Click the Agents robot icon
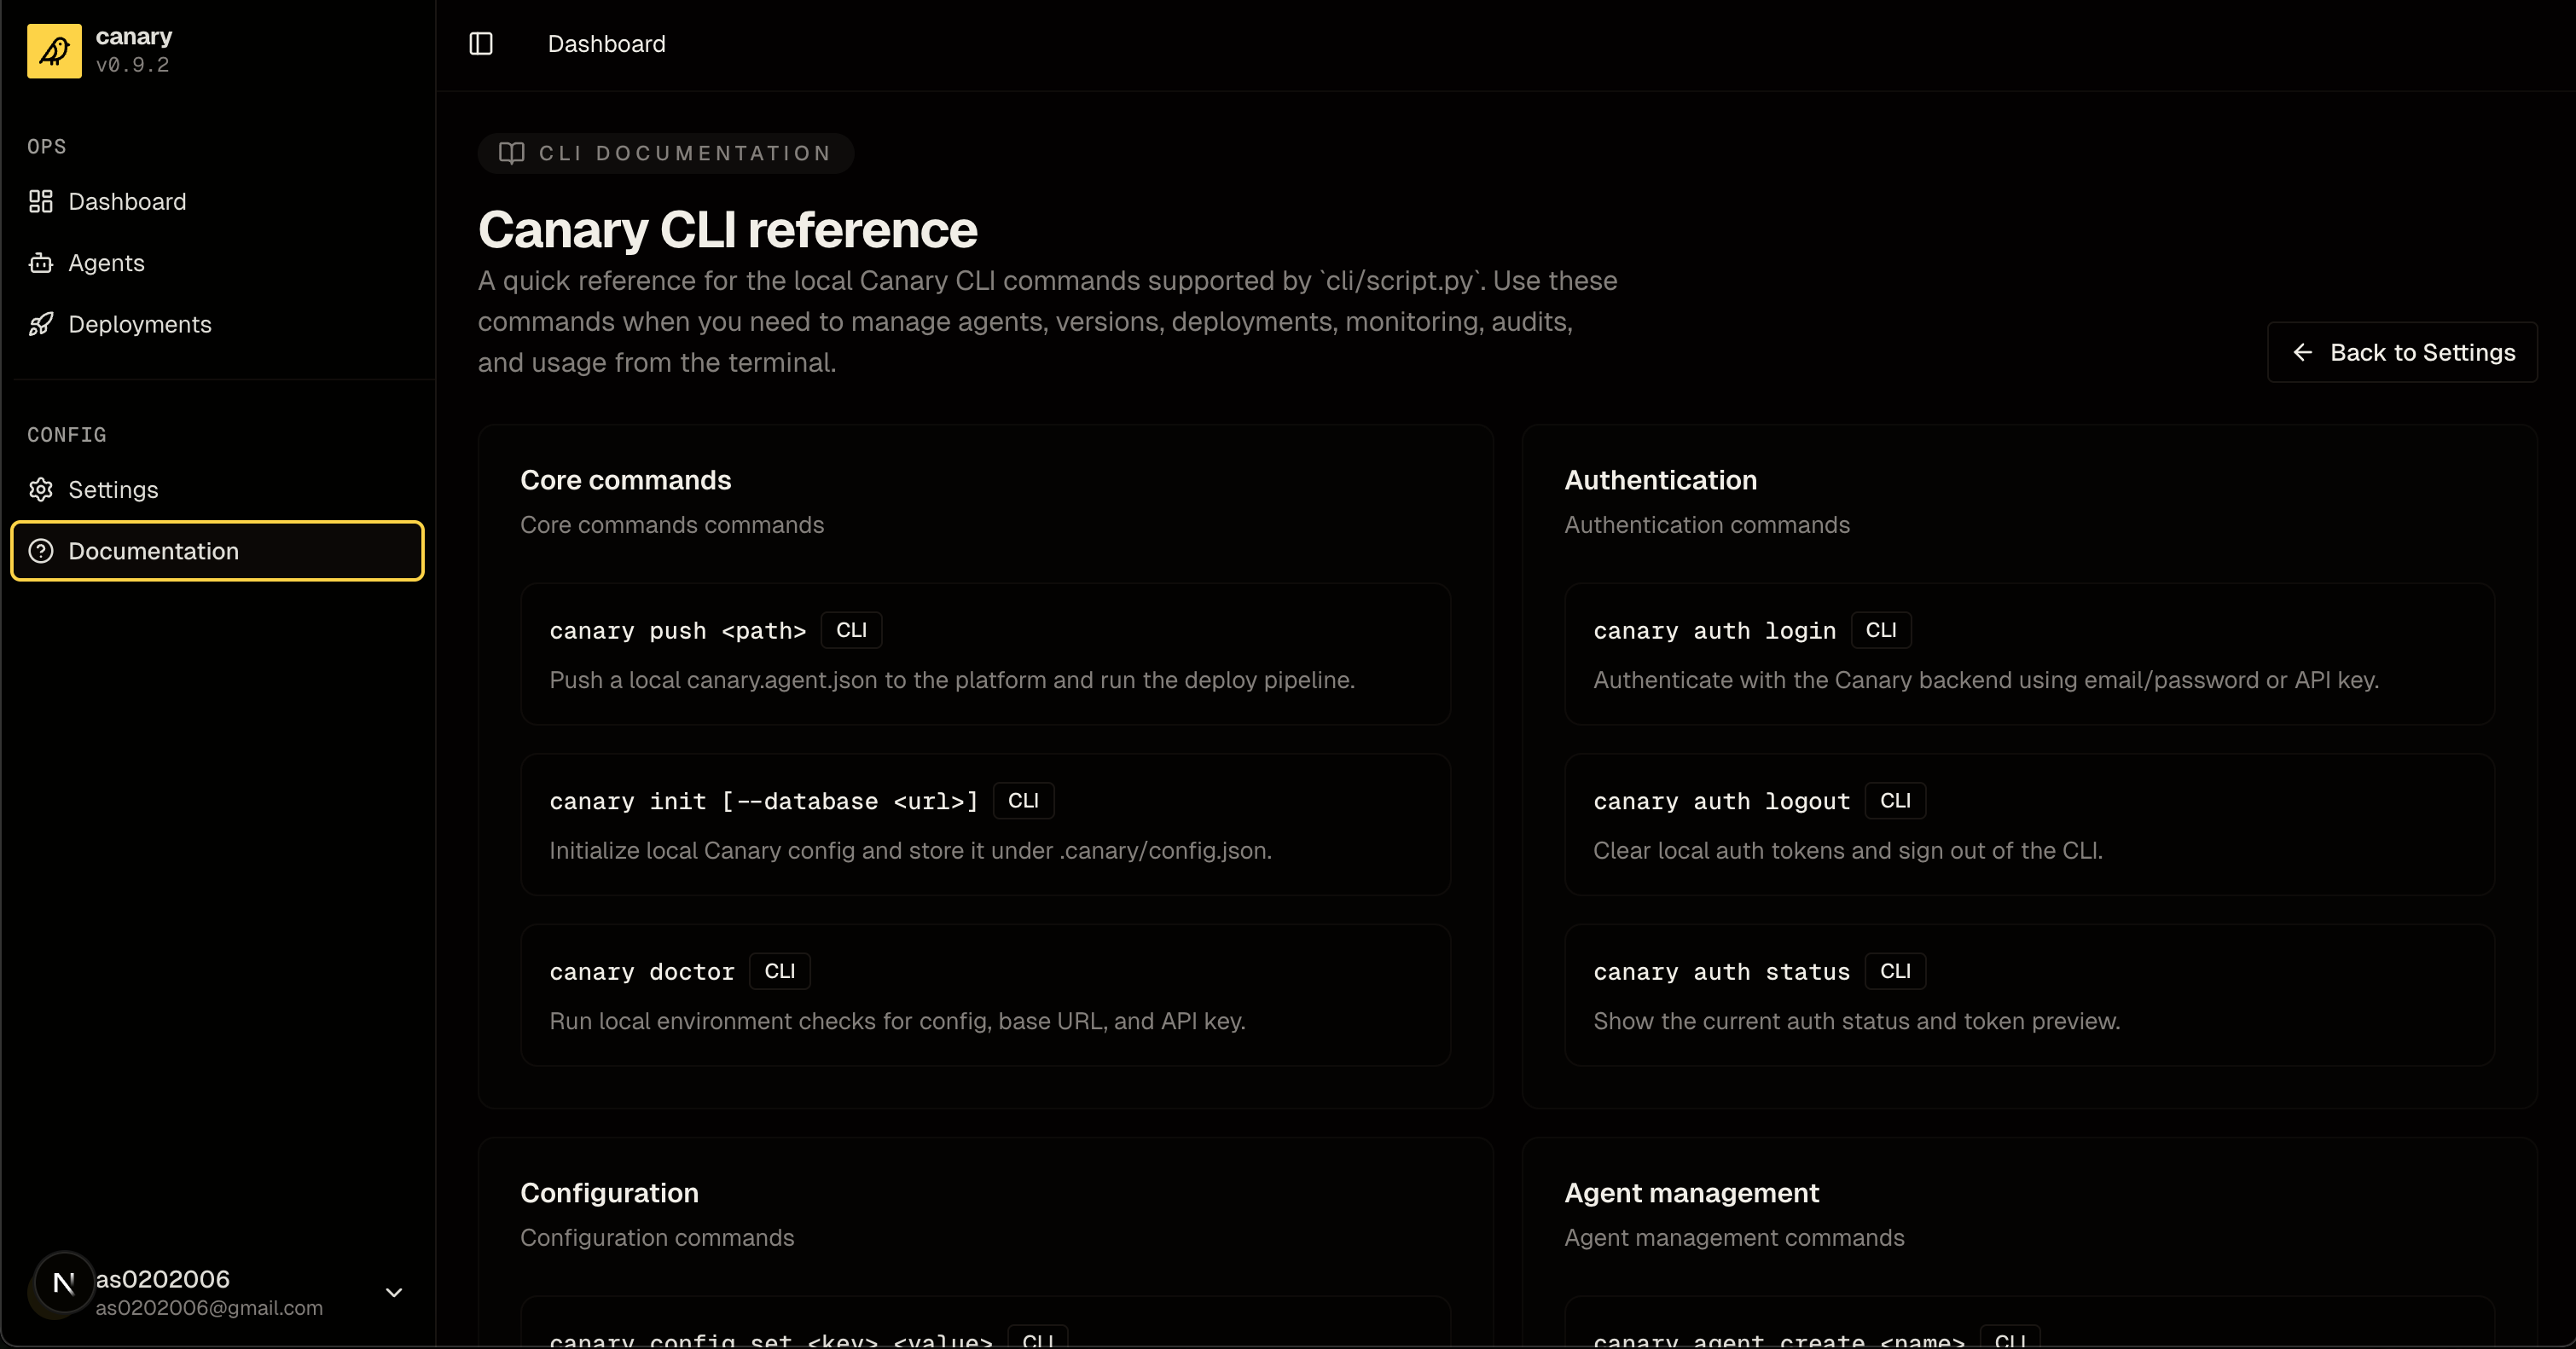This screenshot has width=2576, height=1349. [x=41, y=263]
